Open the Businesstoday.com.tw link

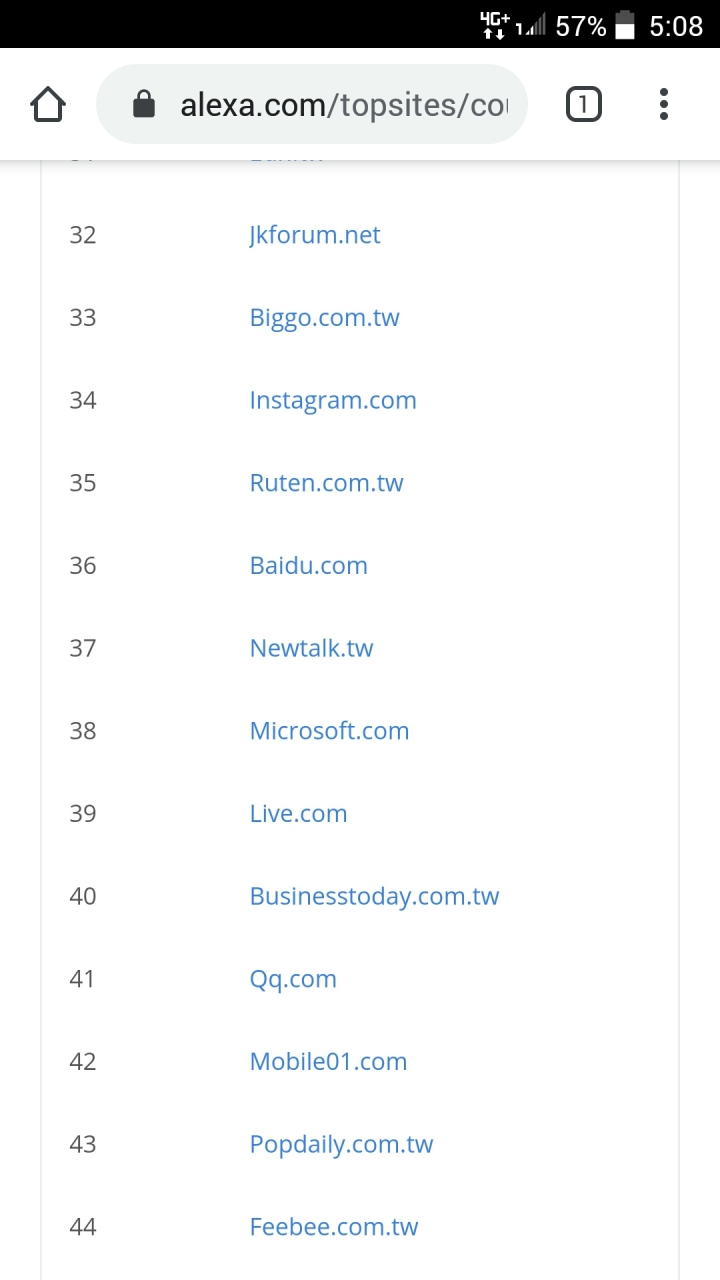point(374,897)
